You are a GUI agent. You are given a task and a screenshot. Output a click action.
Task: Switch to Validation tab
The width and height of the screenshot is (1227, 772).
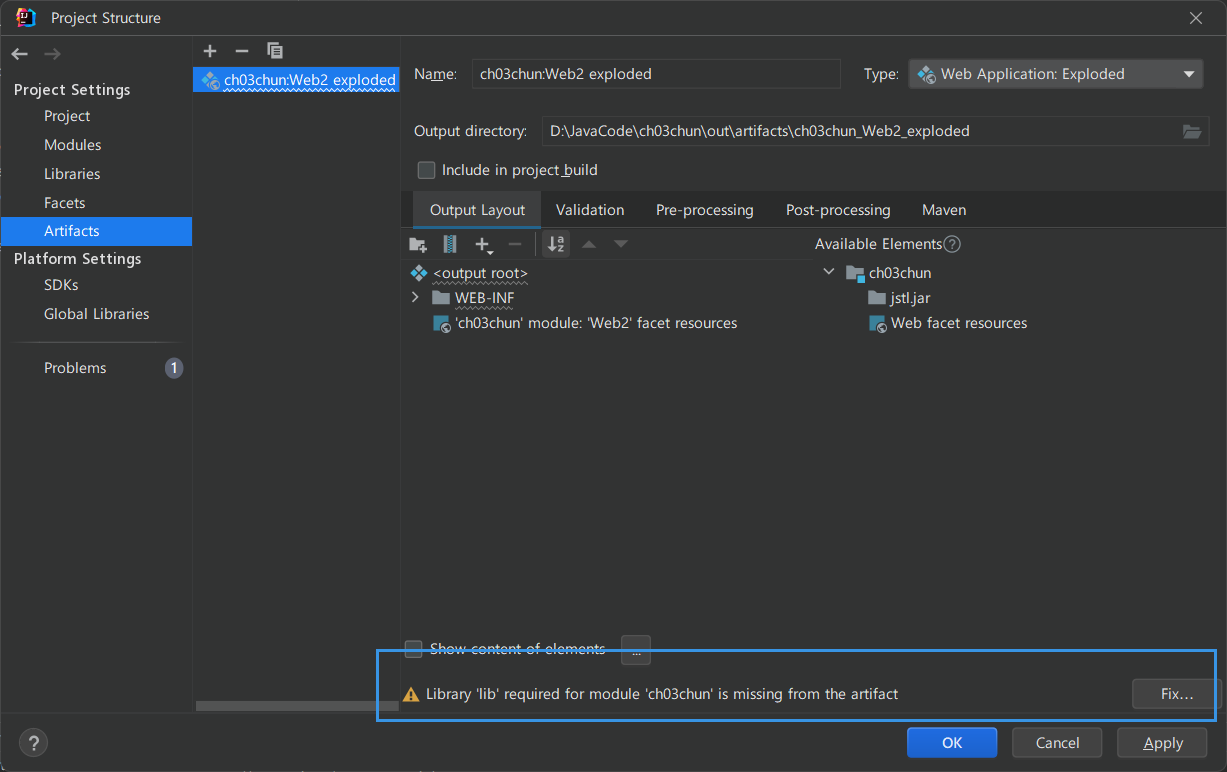tap(590, 210)
